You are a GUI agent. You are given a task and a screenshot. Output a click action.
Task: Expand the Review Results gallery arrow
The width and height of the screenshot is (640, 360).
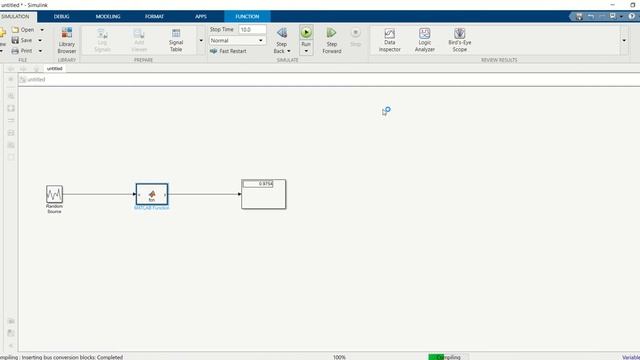[x=624, y=40]
